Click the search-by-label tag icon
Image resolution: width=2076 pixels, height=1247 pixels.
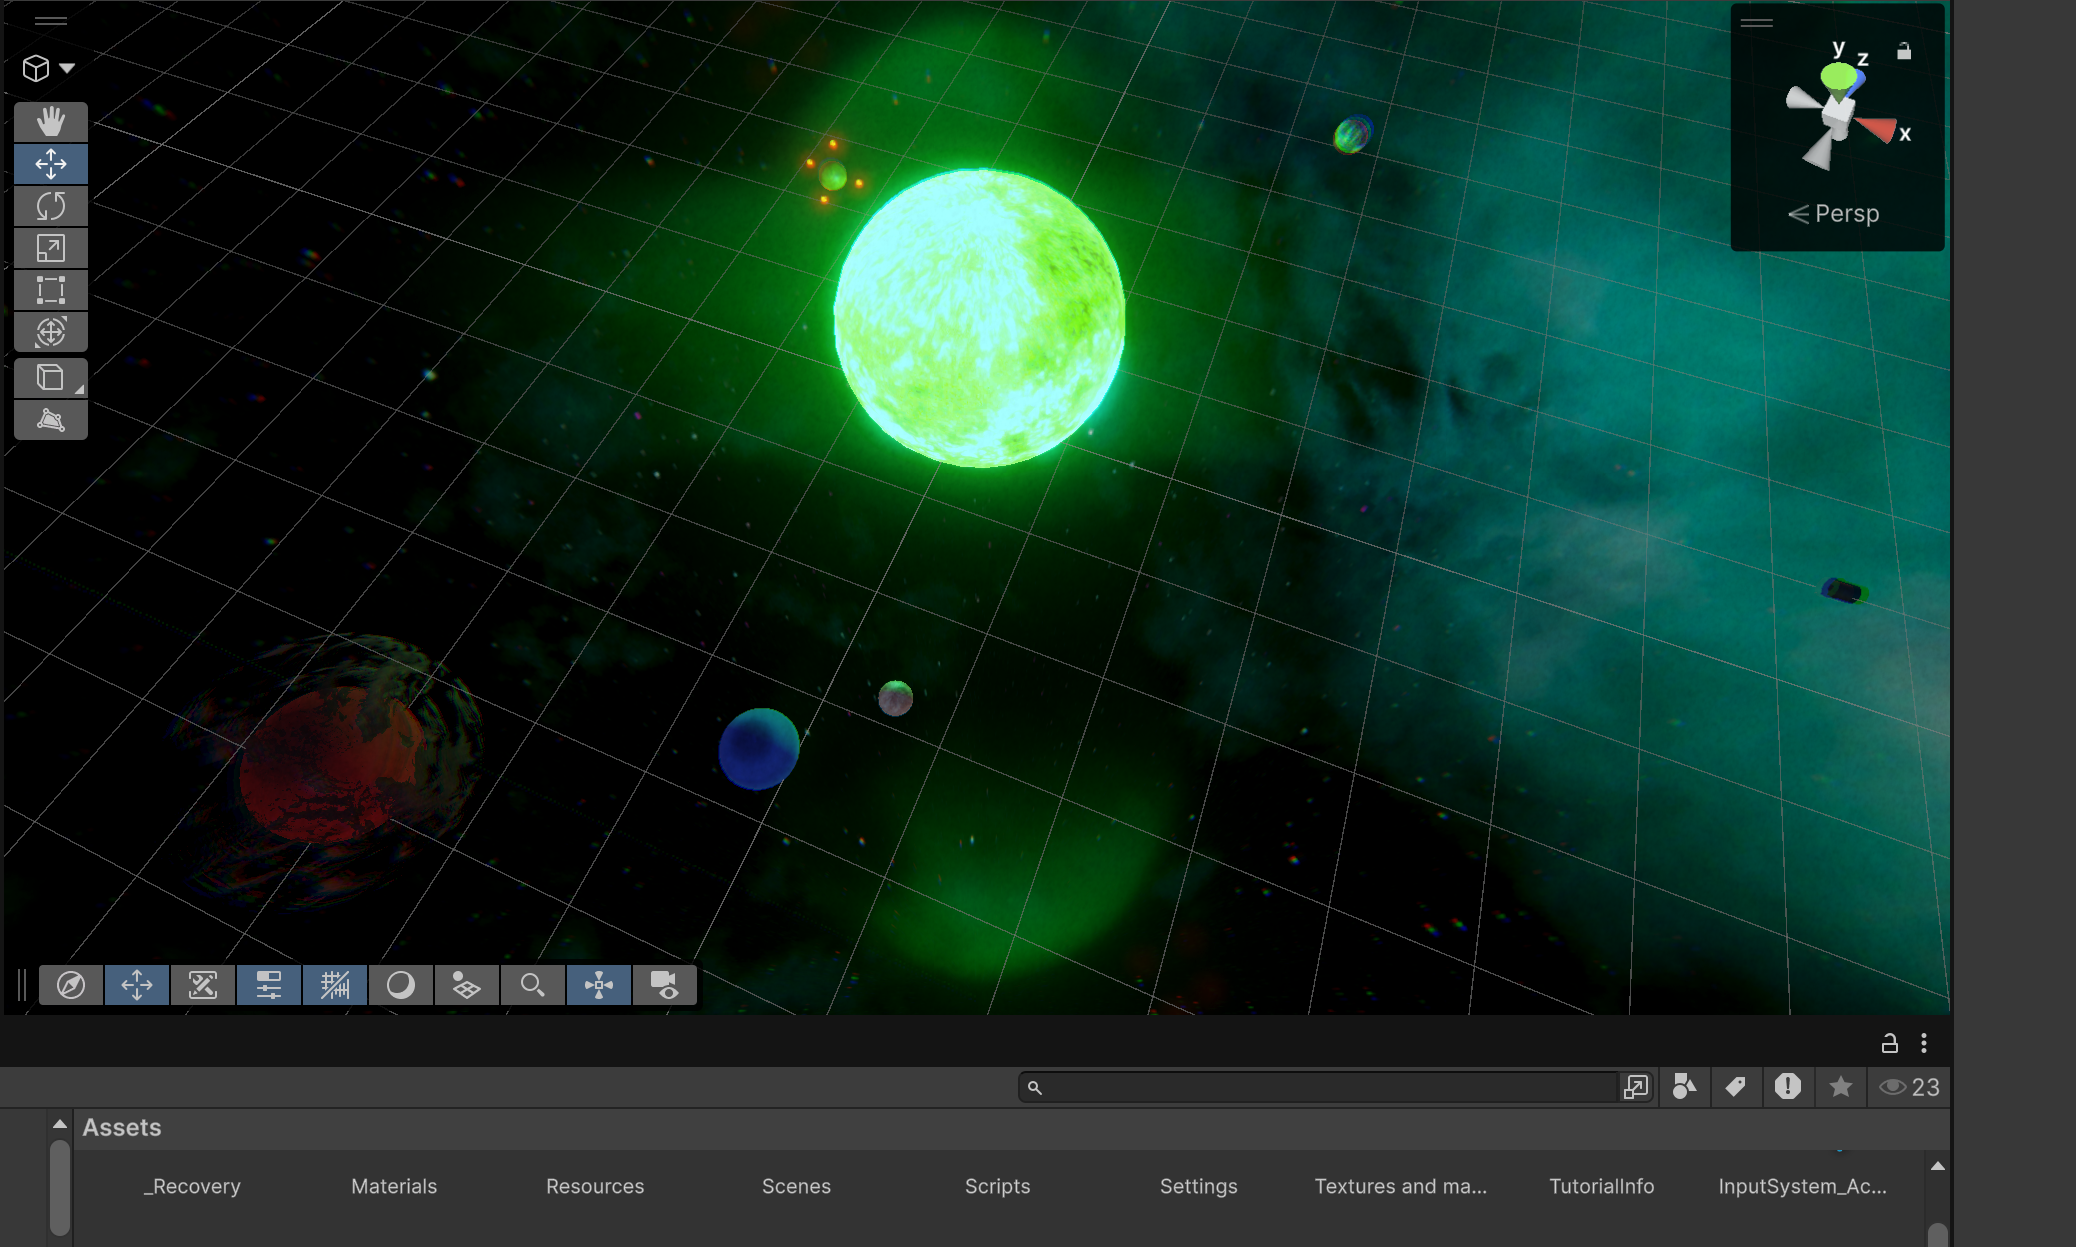click(x=1736, y=1087)
